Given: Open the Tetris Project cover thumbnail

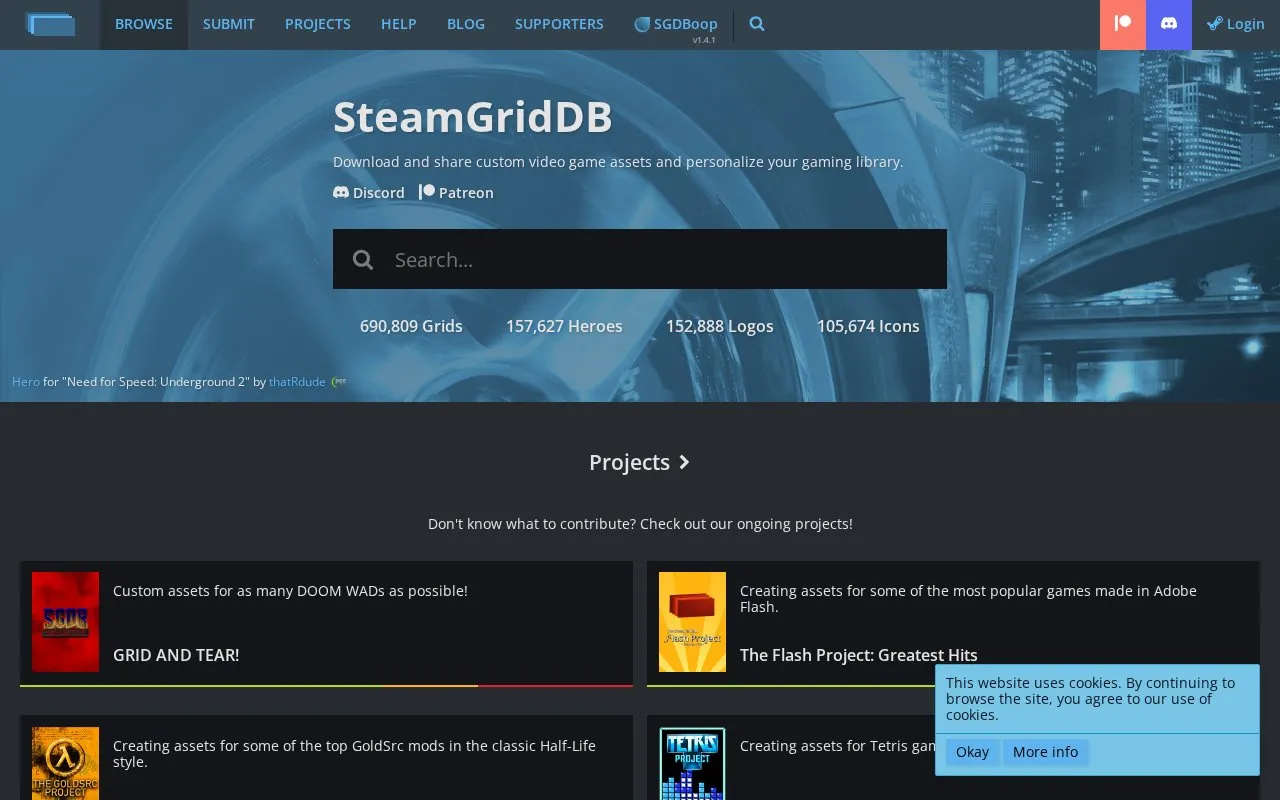Looking at the screenshot, I should 692,763.
